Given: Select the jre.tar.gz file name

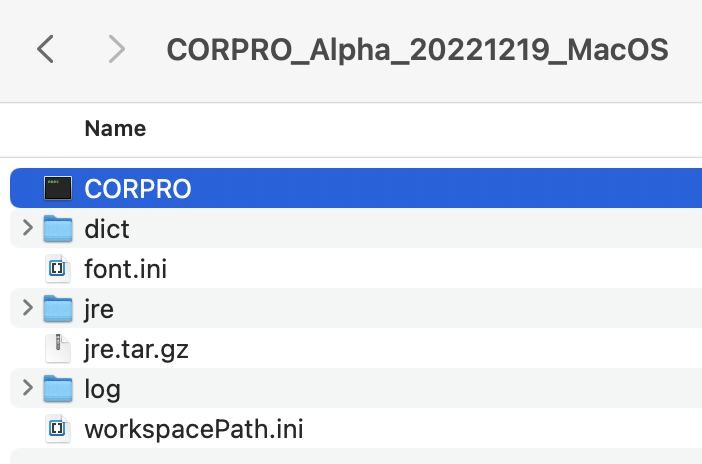Looking at the screenshot, I should click(x=136, y=349).
